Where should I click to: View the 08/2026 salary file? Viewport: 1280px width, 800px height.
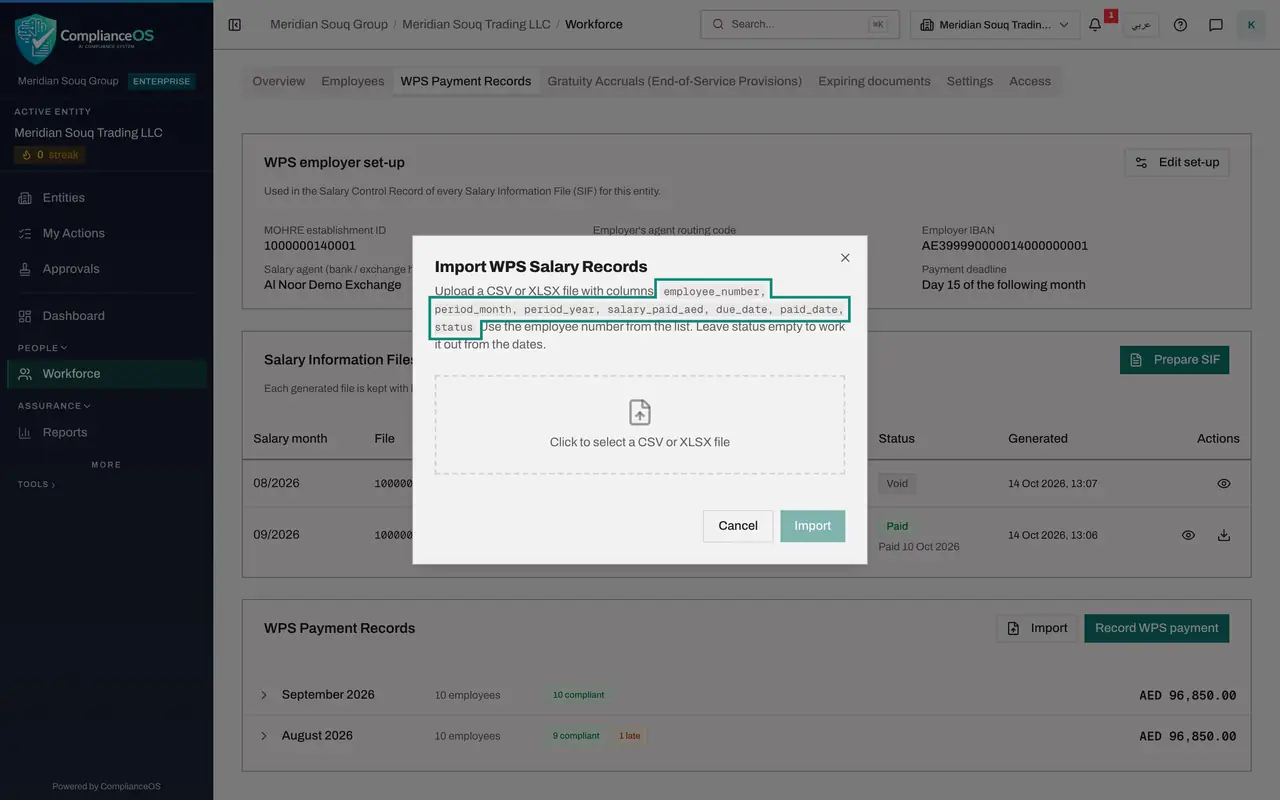1223,483
